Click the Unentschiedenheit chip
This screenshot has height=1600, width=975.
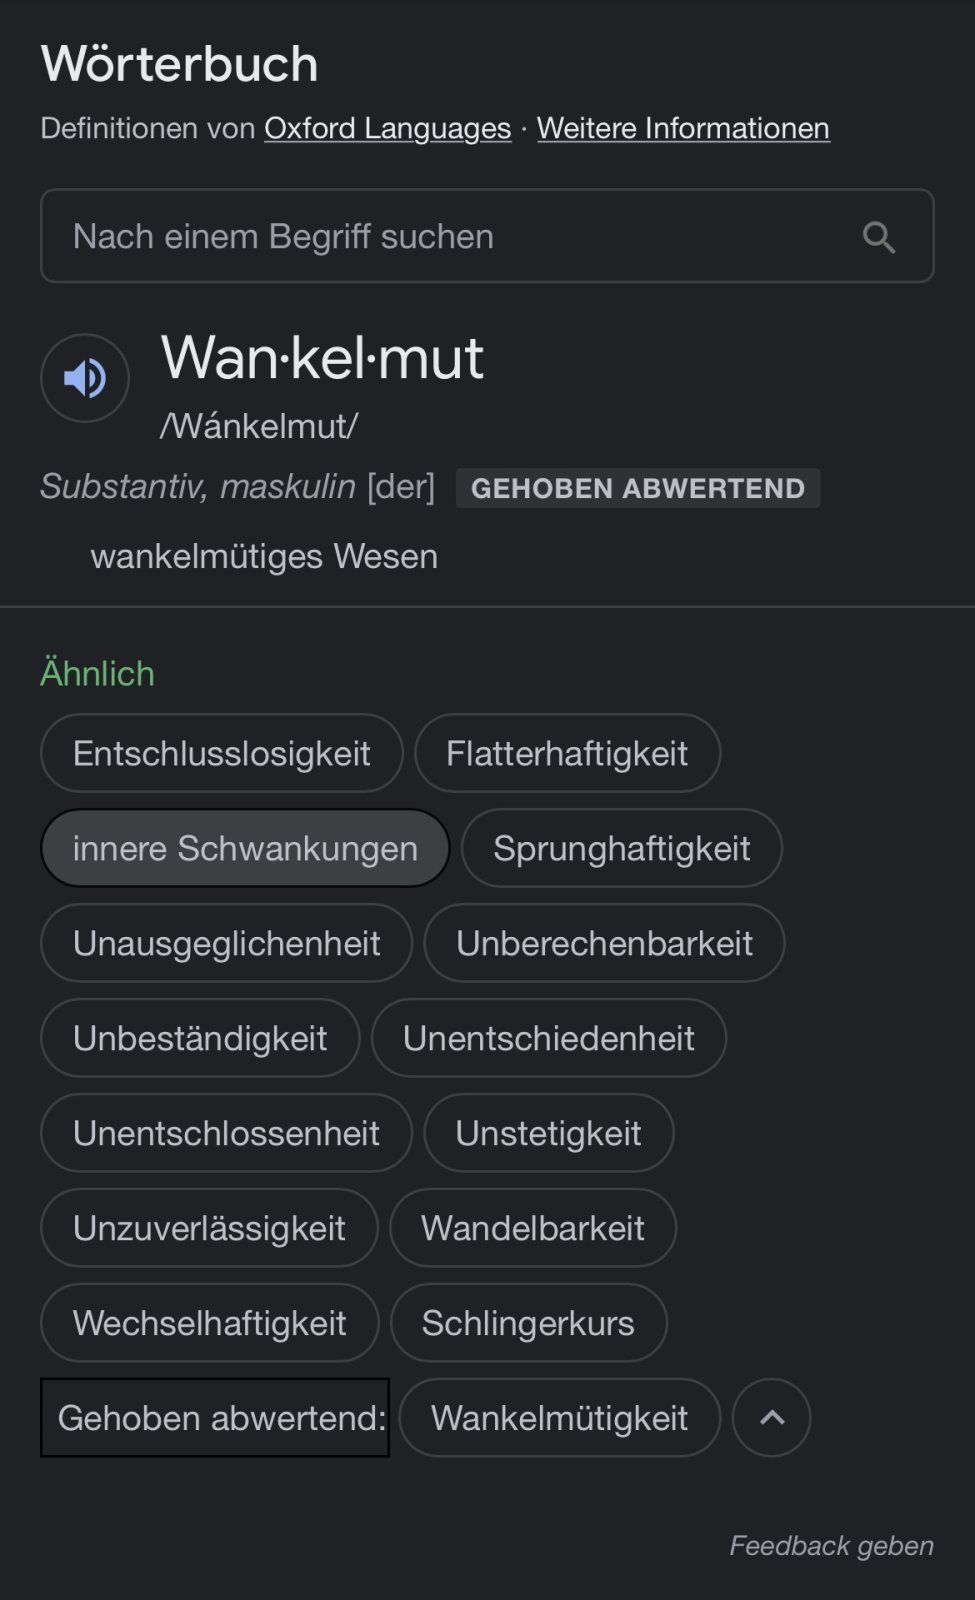coord(548,1038)
